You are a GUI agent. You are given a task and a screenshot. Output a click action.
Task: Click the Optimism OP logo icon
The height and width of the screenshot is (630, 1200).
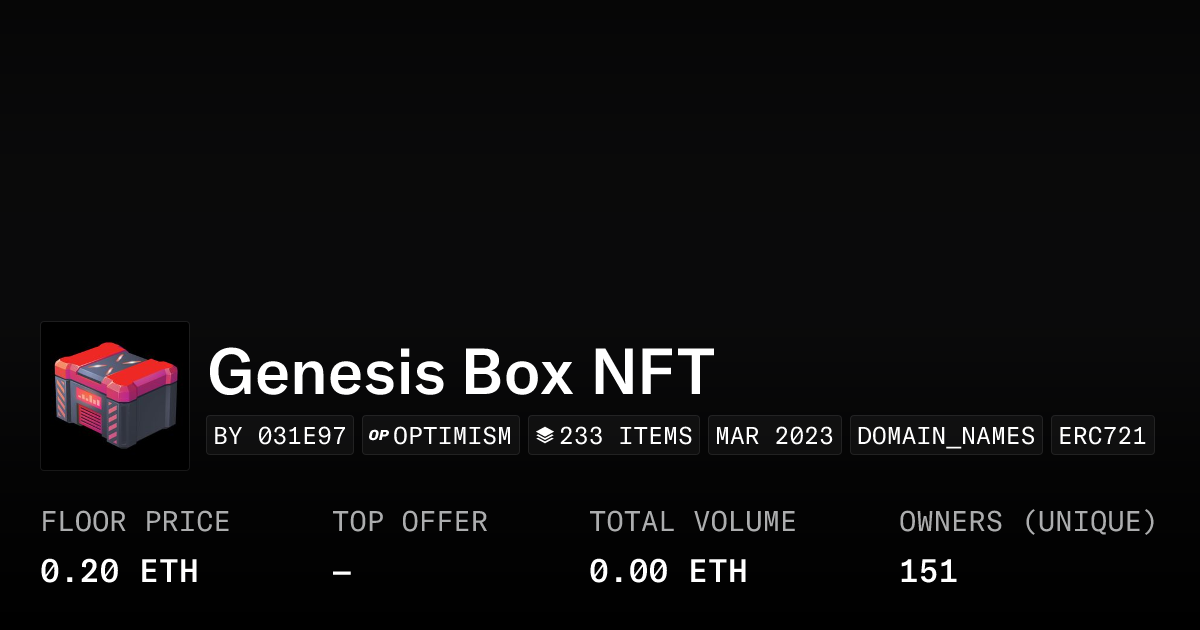click(x=378, y=435)
